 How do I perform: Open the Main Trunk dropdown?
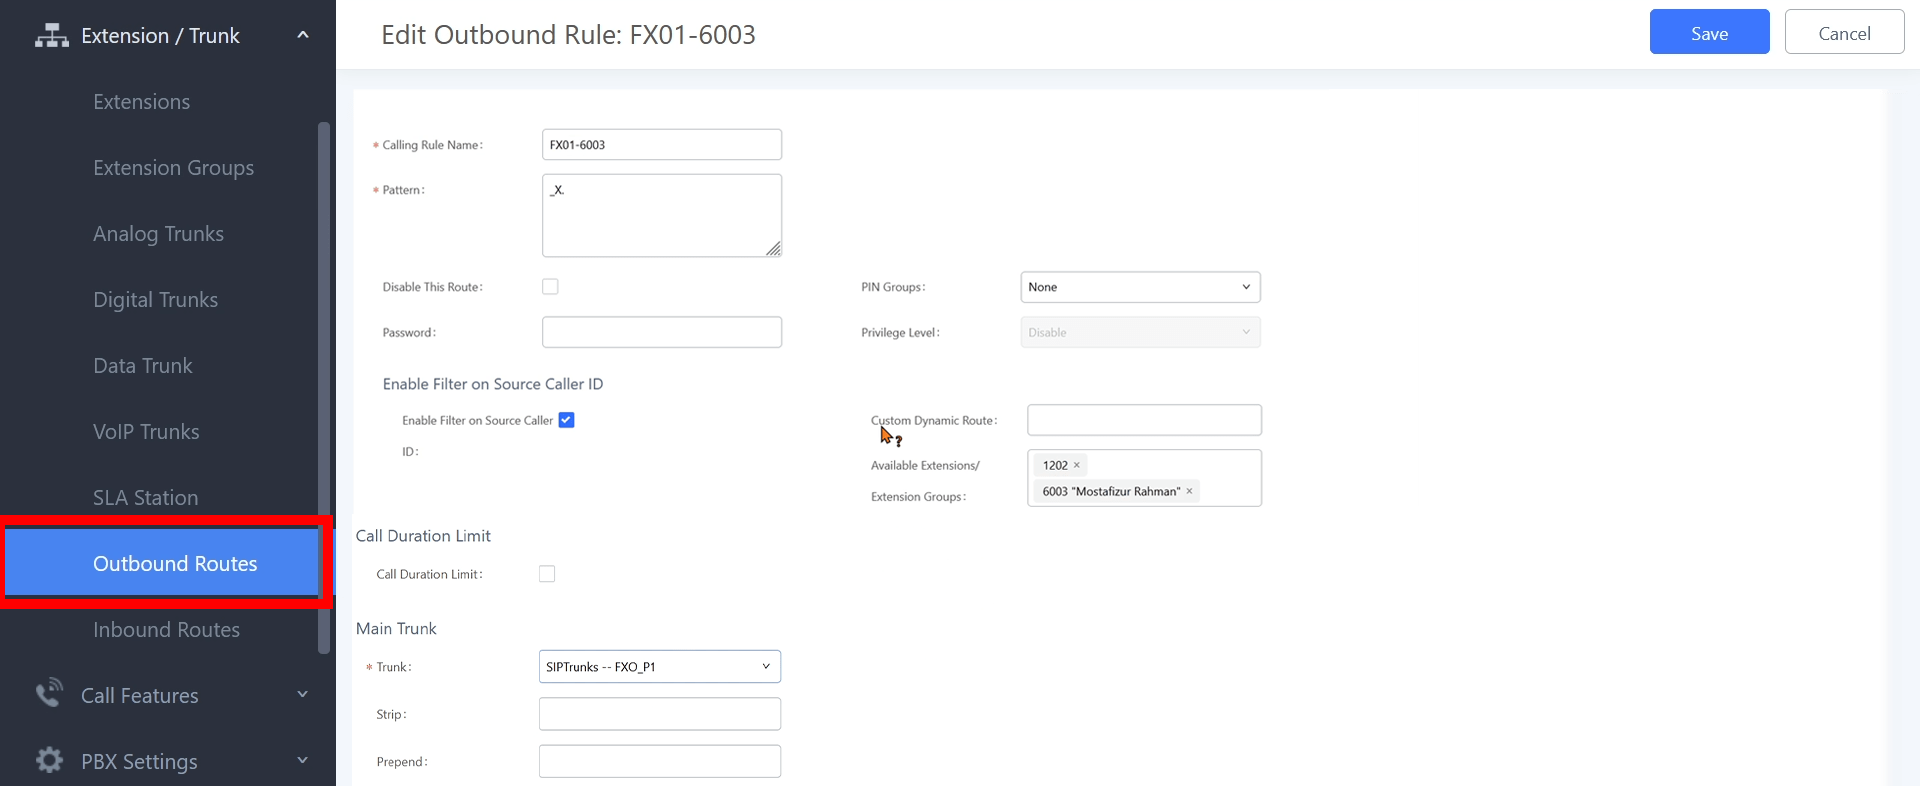[x=660, y=667]
